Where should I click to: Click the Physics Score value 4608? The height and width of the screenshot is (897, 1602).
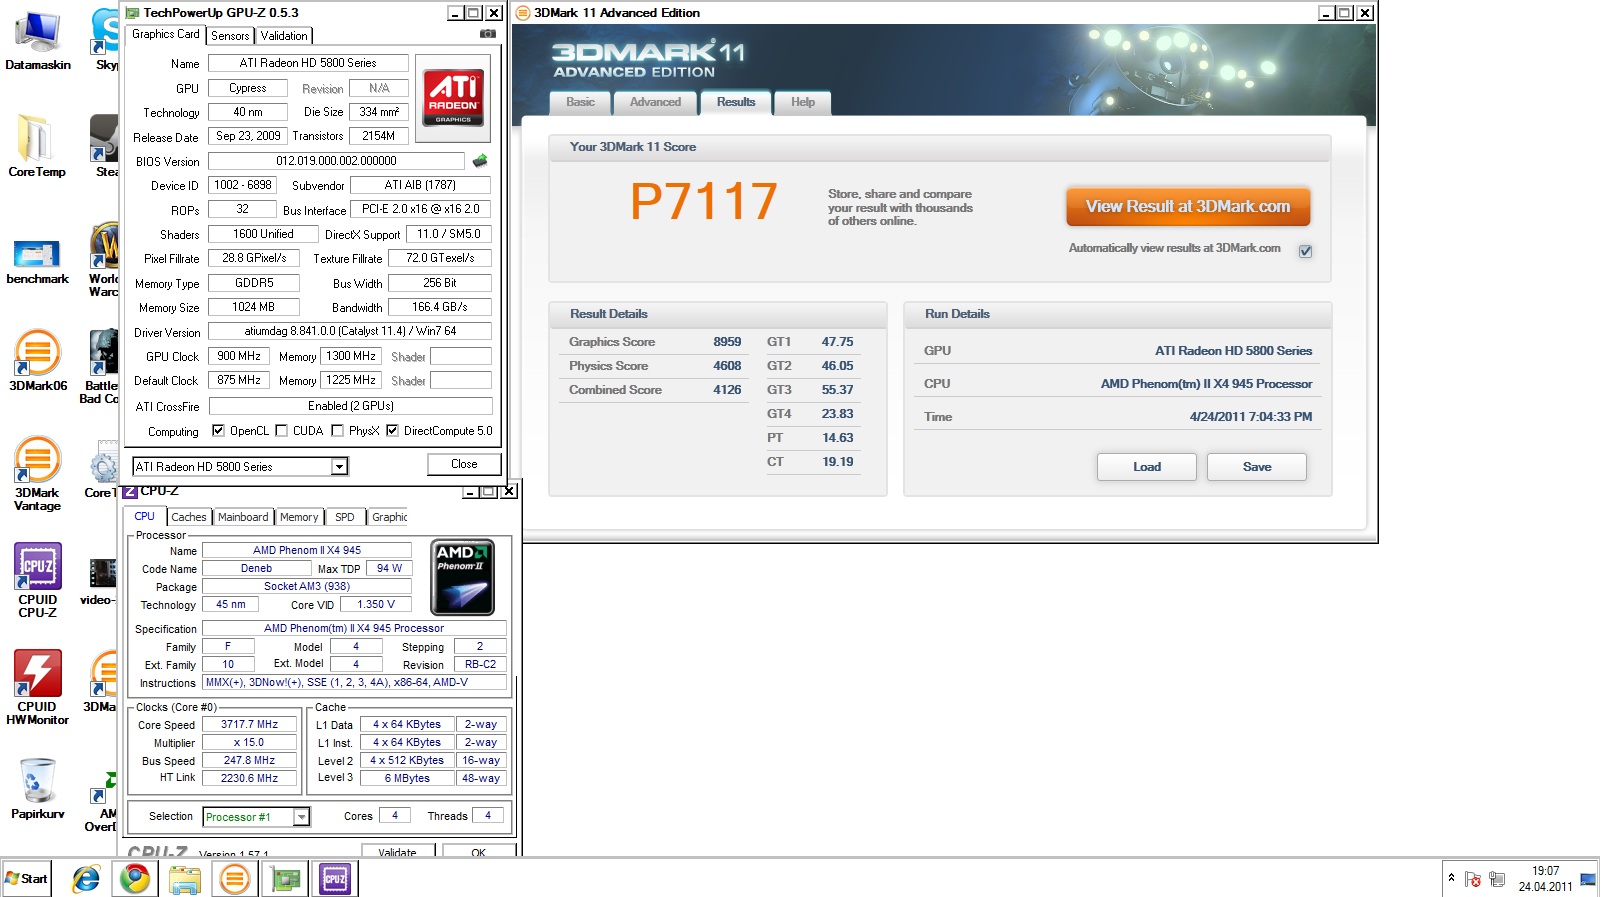click(727, 366)
